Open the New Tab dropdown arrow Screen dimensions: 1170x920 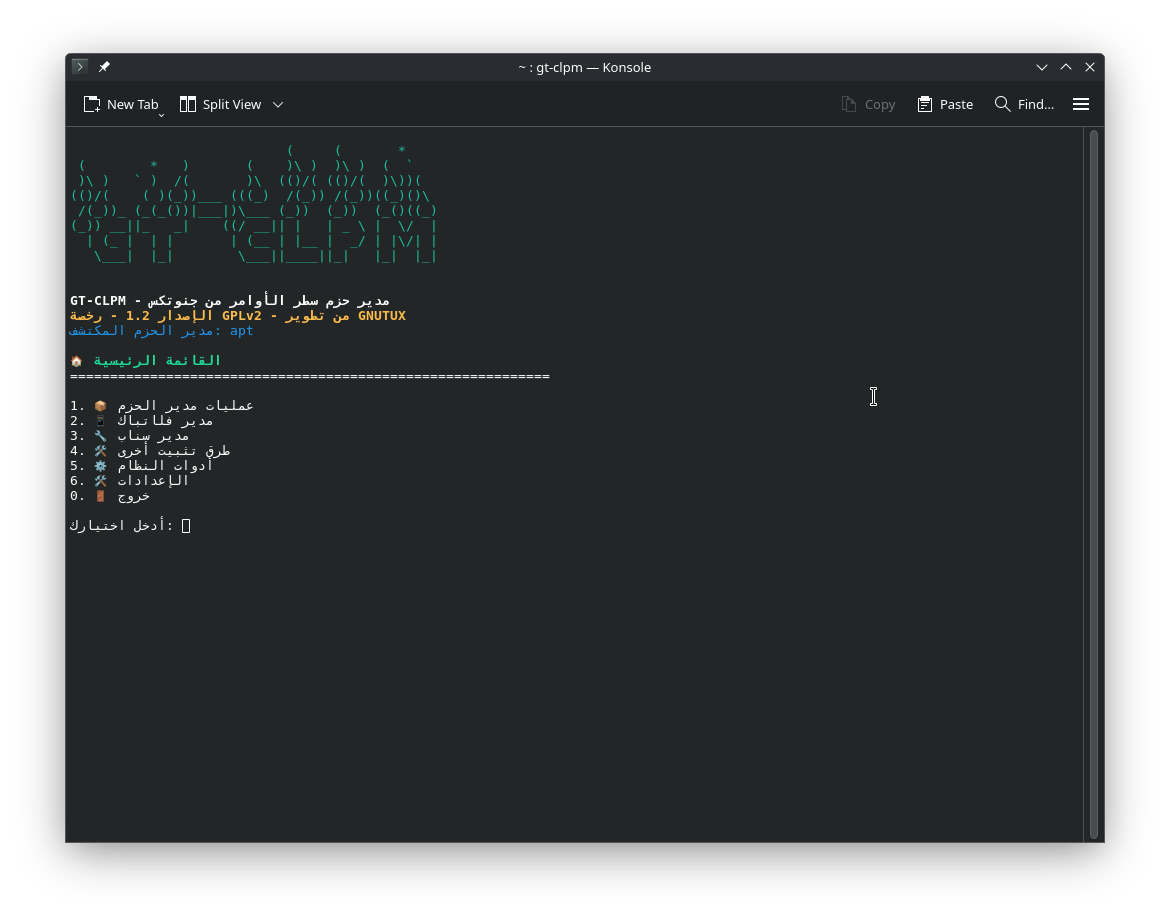(161, 114)
